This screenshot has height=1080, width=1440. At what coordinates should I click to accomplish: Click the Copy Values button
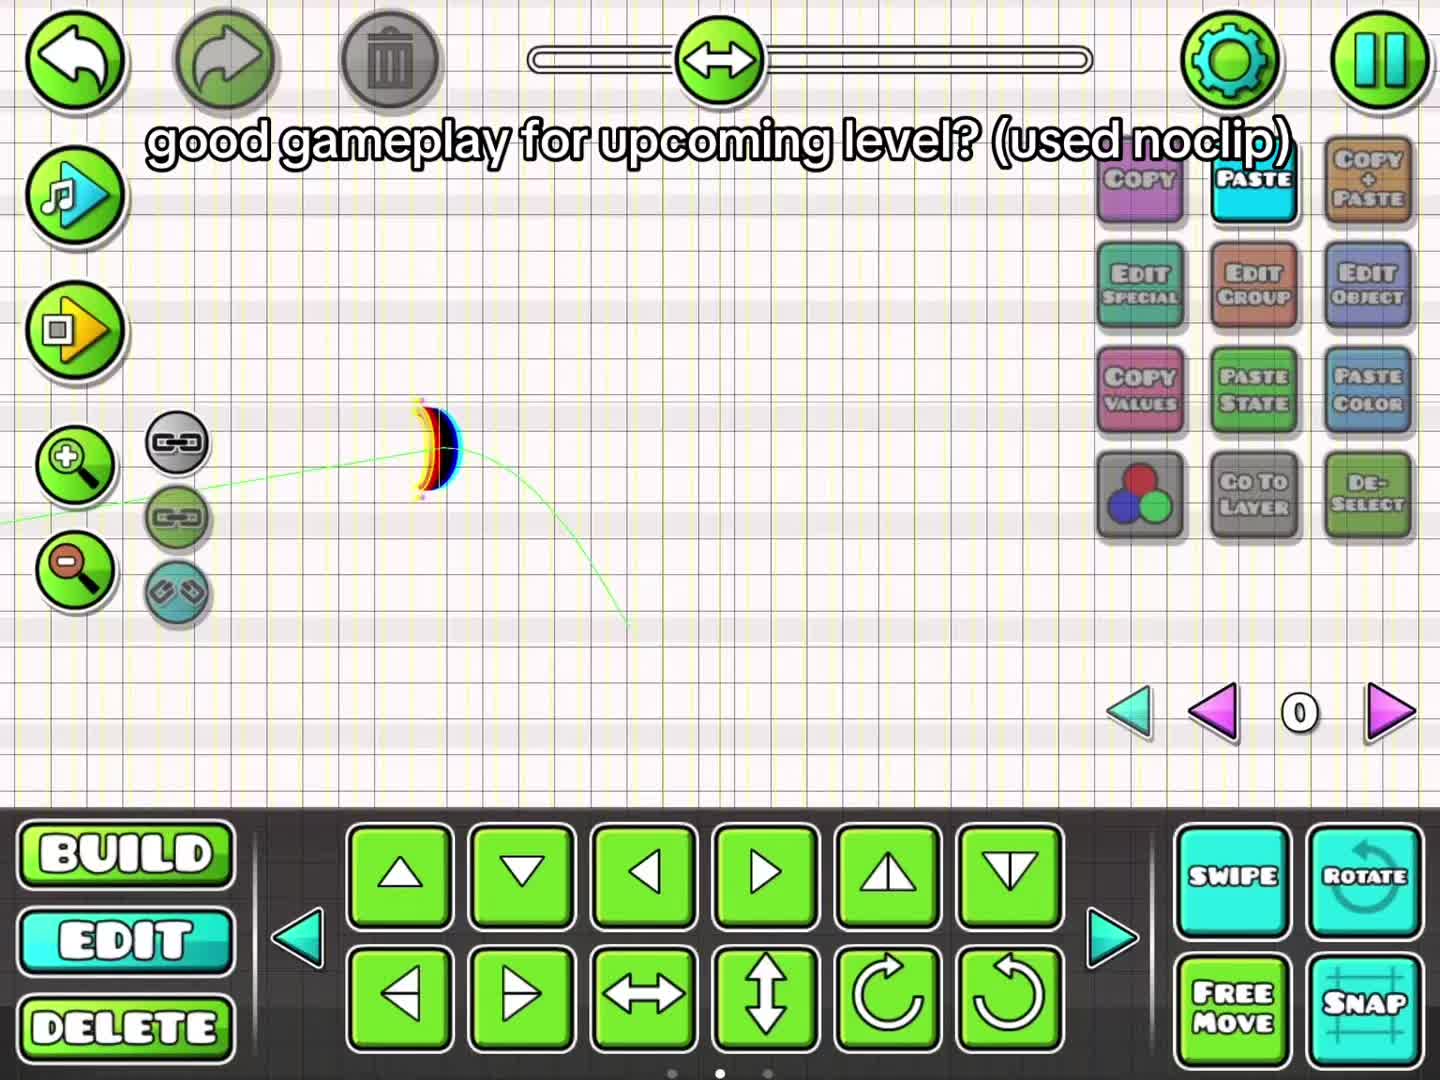click(x=1140, y=390)
